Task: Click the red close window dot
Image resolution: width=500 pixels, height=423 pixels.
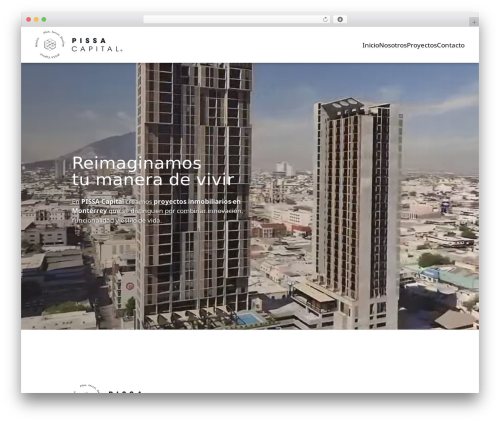Action: coord(29,19)
